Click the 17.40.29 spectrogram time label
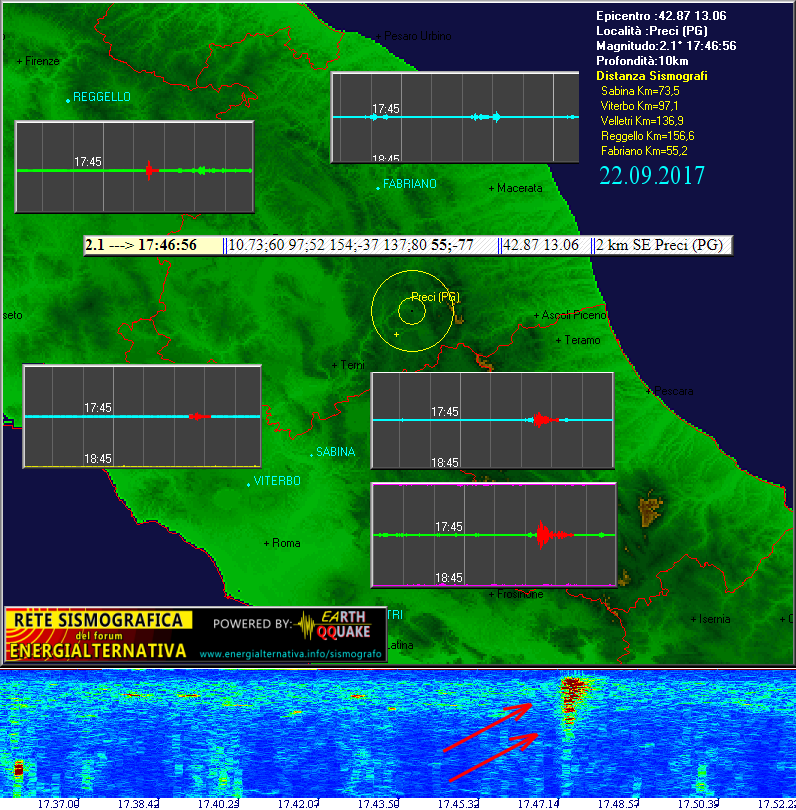The image size is (796, 810). pyautogui.click(x=218, y=804)
